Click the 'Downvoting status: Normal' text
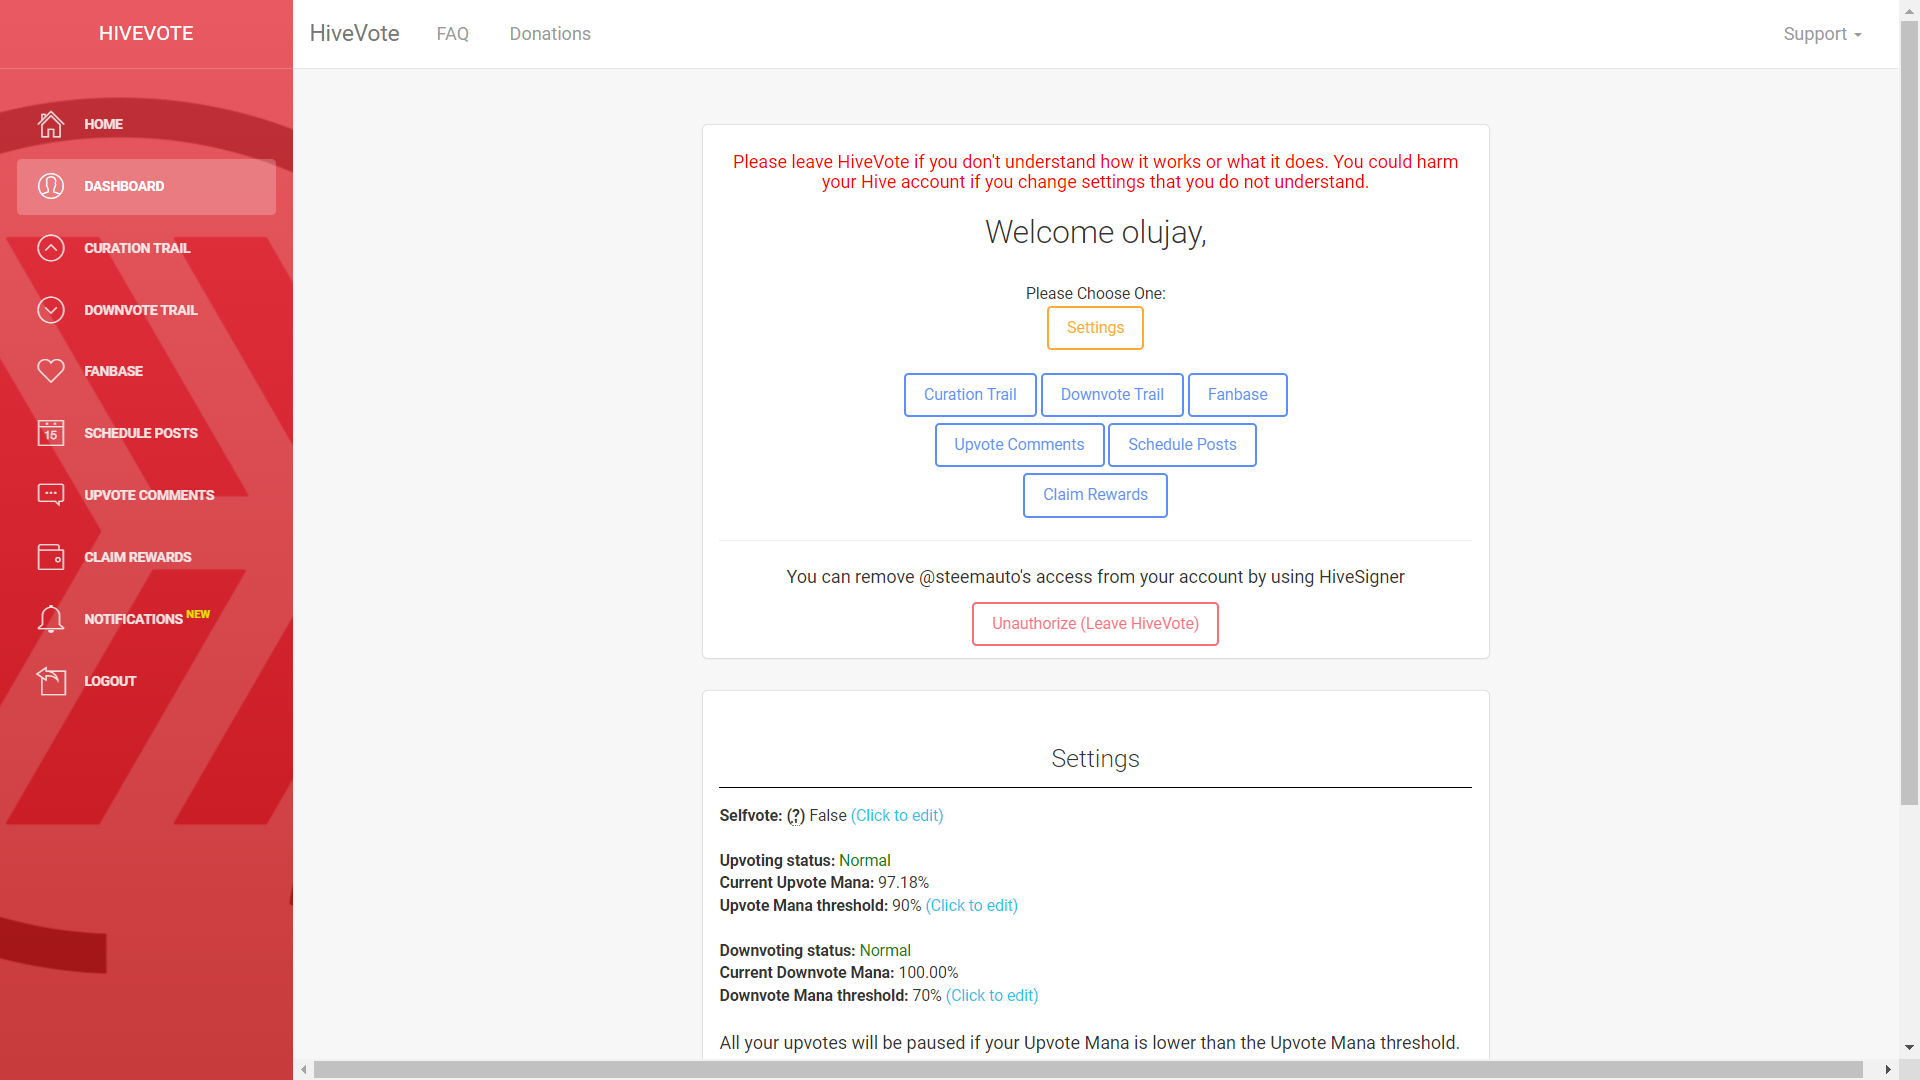Image resolution: width=1920 pixels, height=1080 pixels. coord(815,951)
